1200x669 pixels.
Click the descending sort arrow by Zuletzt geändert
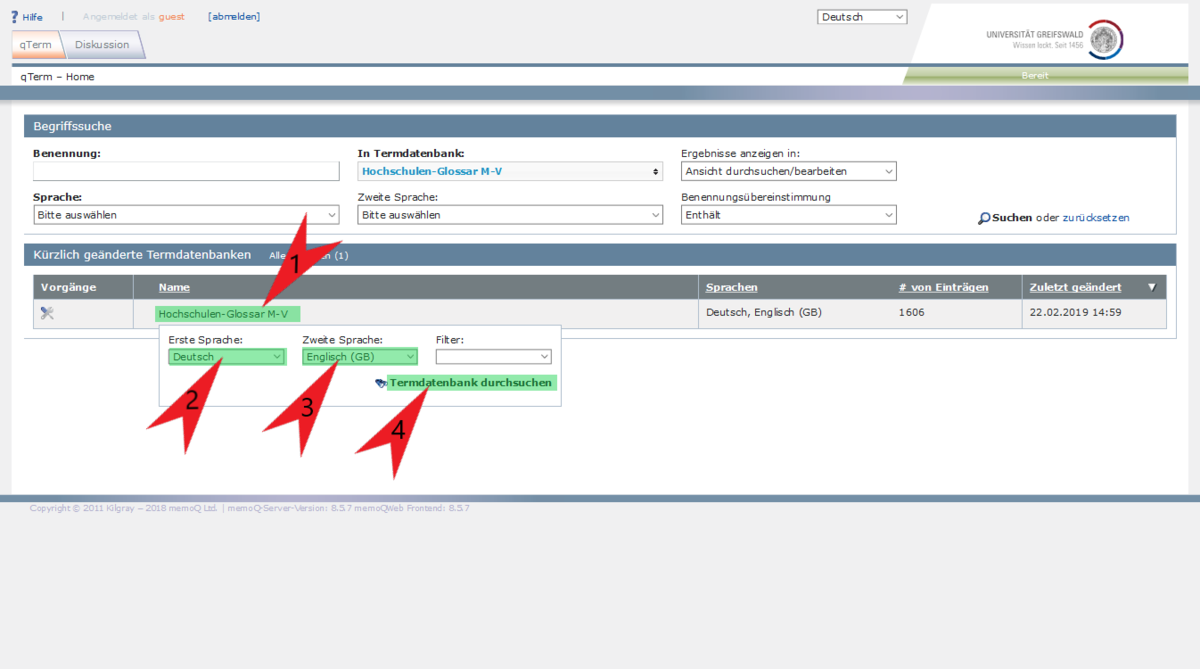point(1151,288)
